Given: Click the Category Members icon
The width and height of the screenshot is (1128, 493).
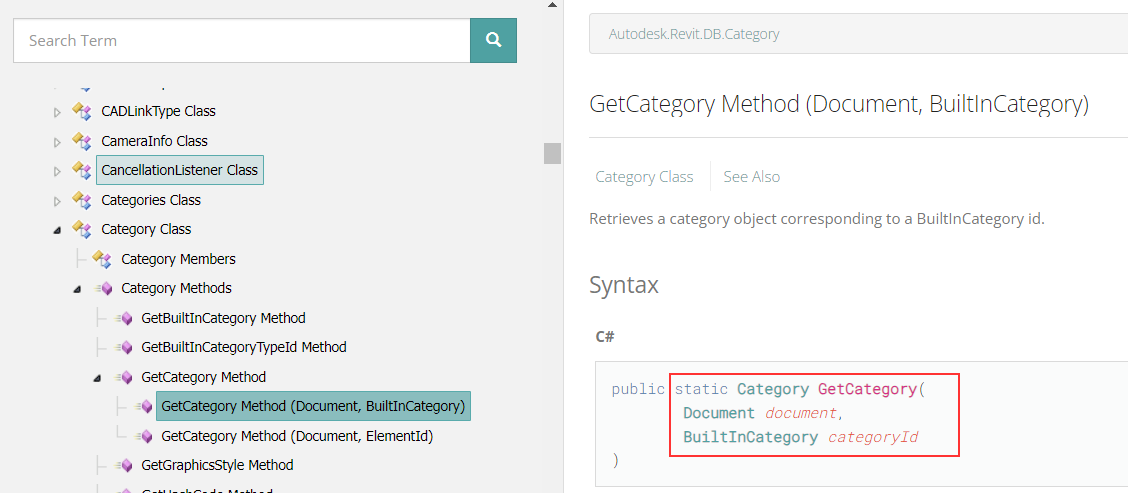Looking at the screenshot, I should 101,259.
